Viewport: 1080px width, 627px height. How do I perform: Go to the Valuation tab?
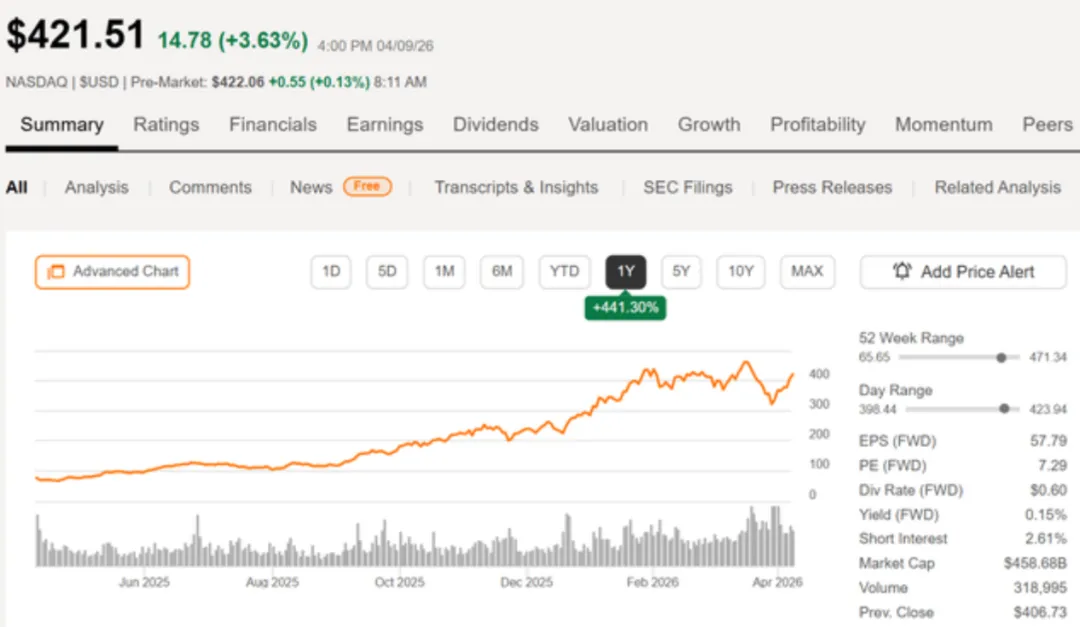coord(608,125)
